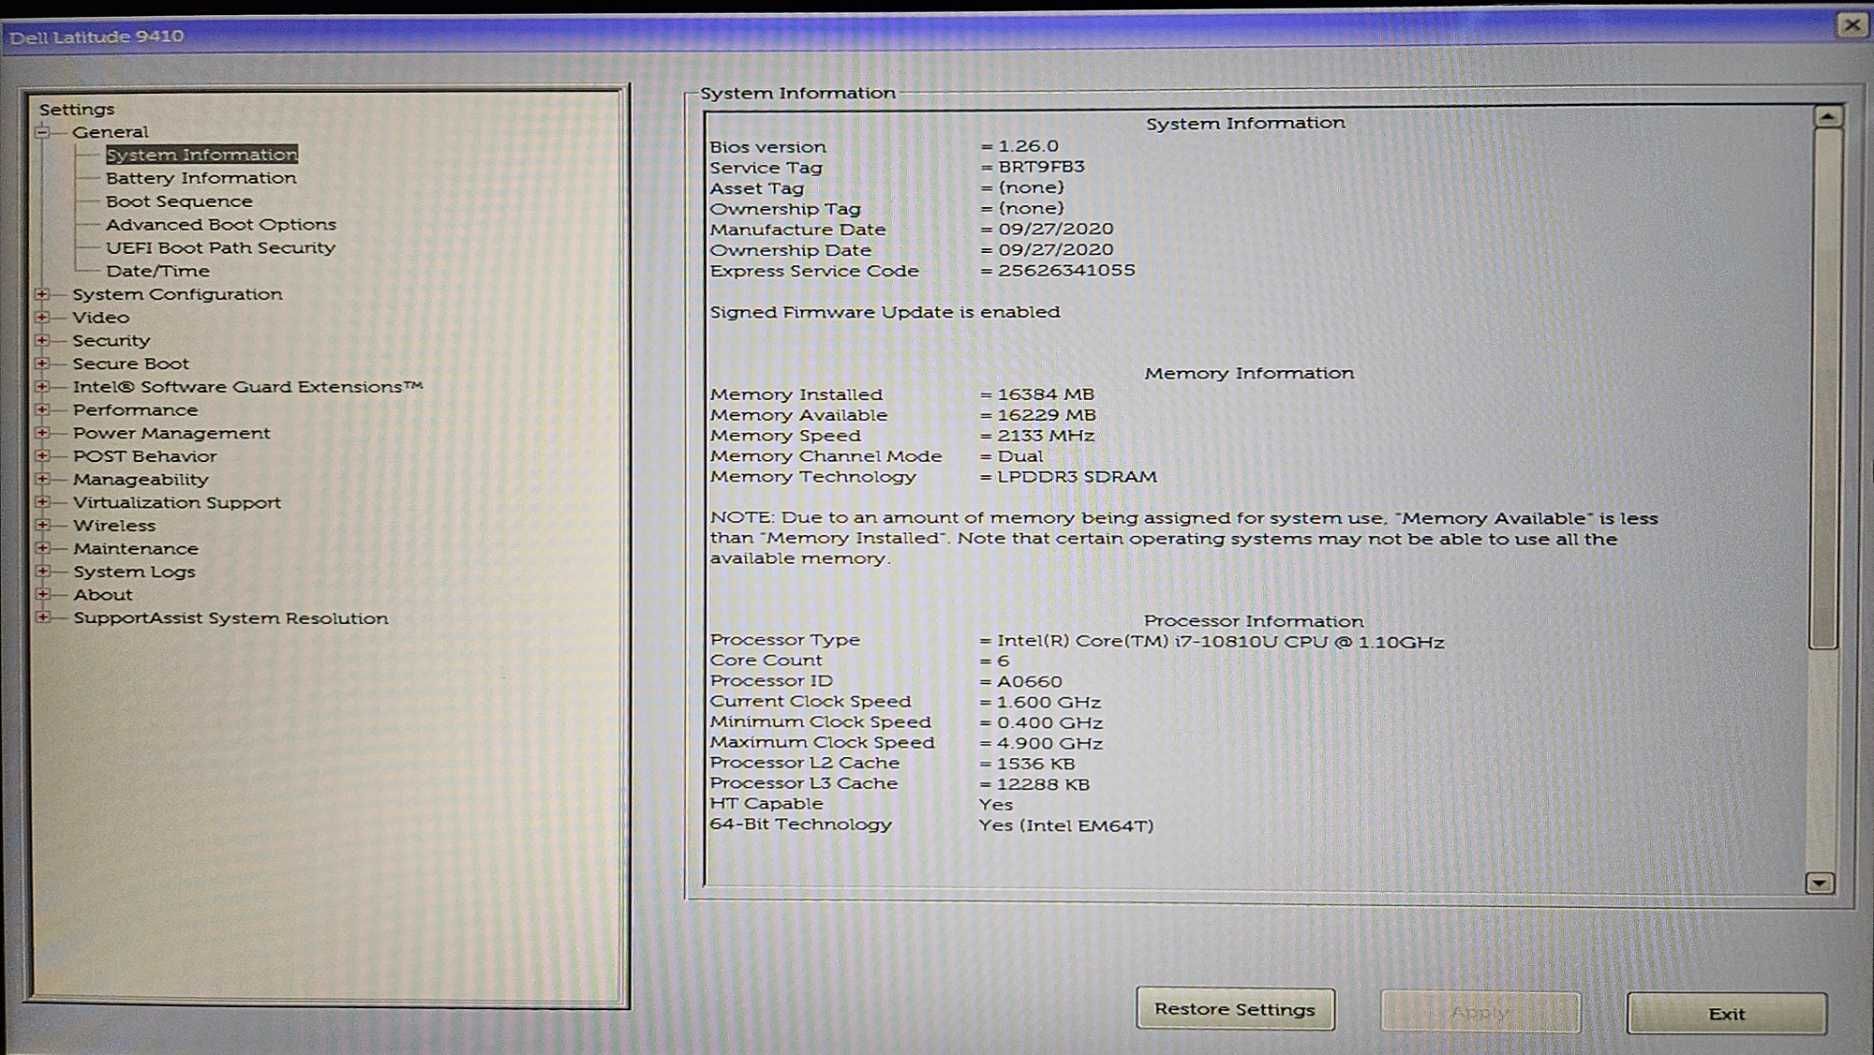
Task: Select the POST Behavior label
Action: 144,456
